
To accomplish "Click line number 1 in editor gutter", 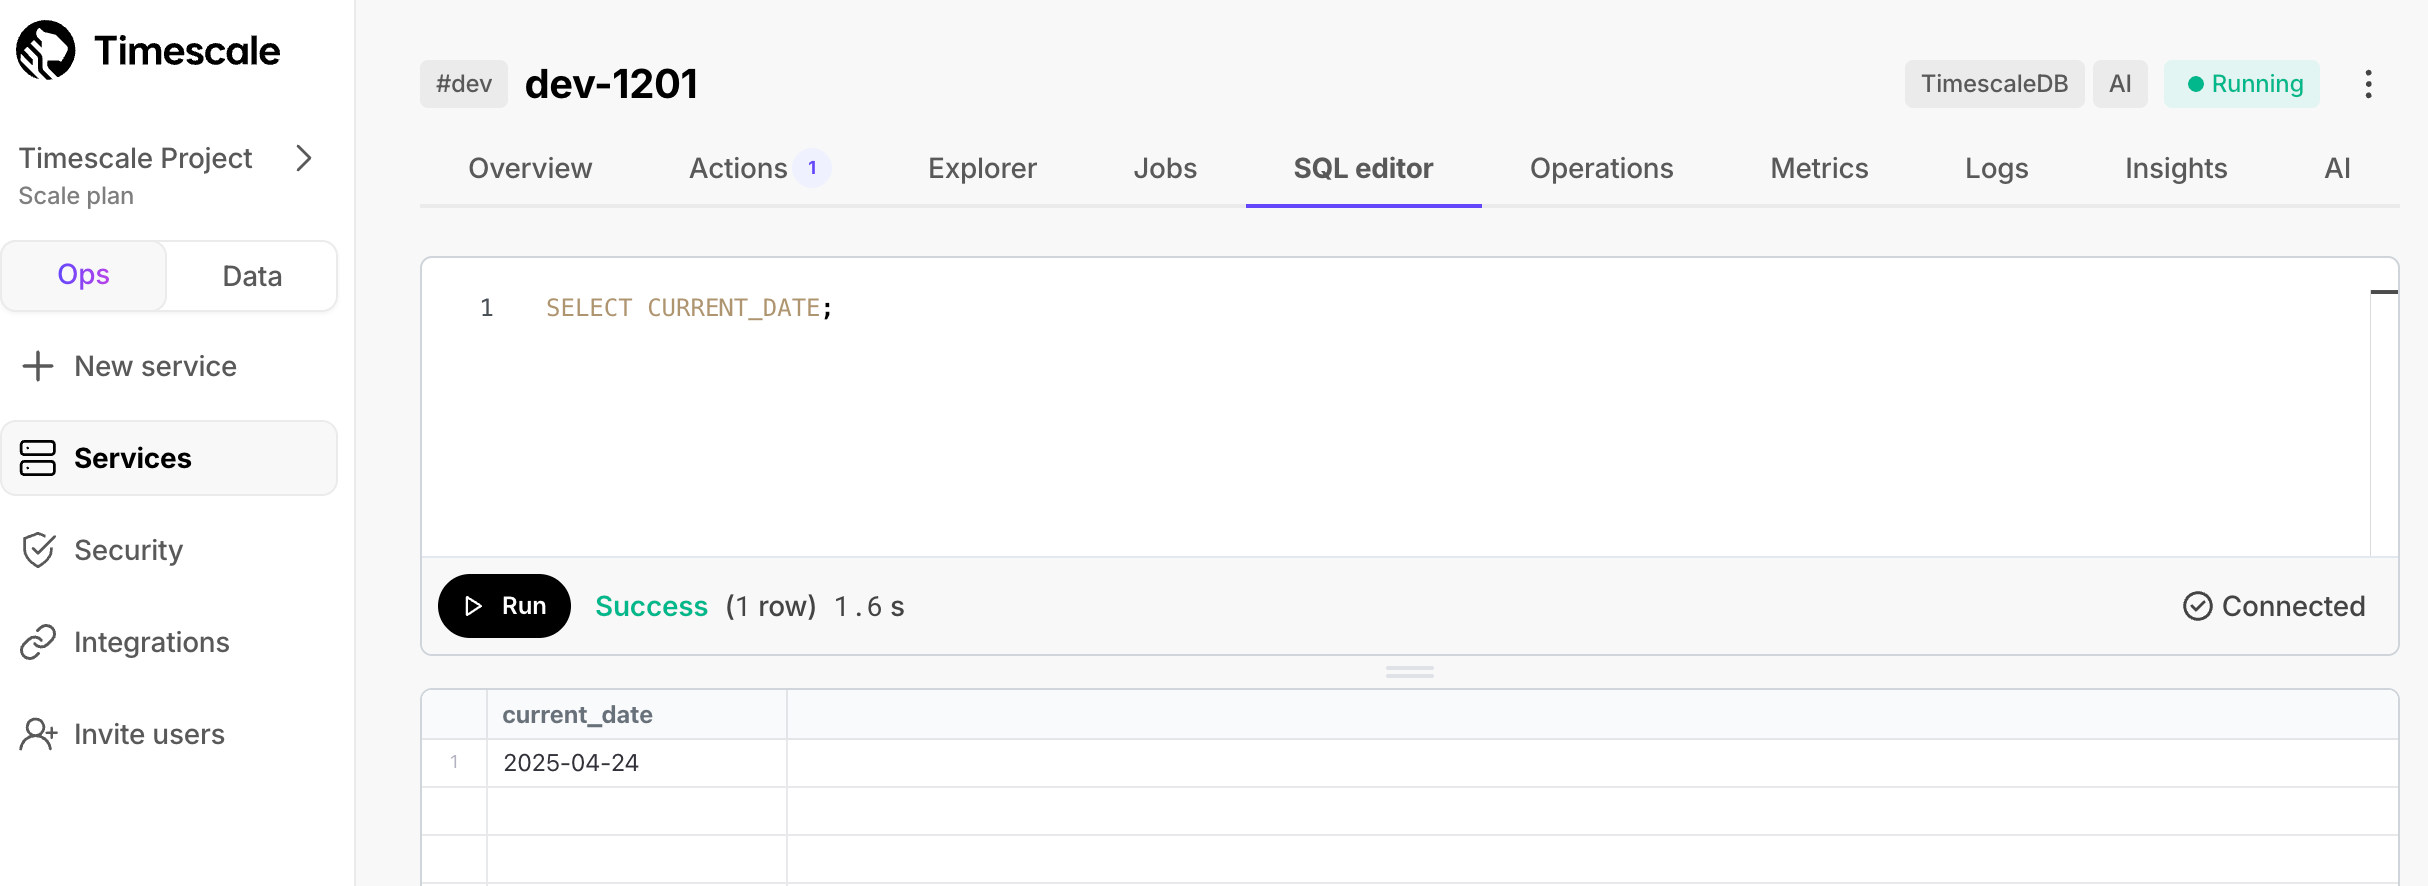I will tap(487, 308).
